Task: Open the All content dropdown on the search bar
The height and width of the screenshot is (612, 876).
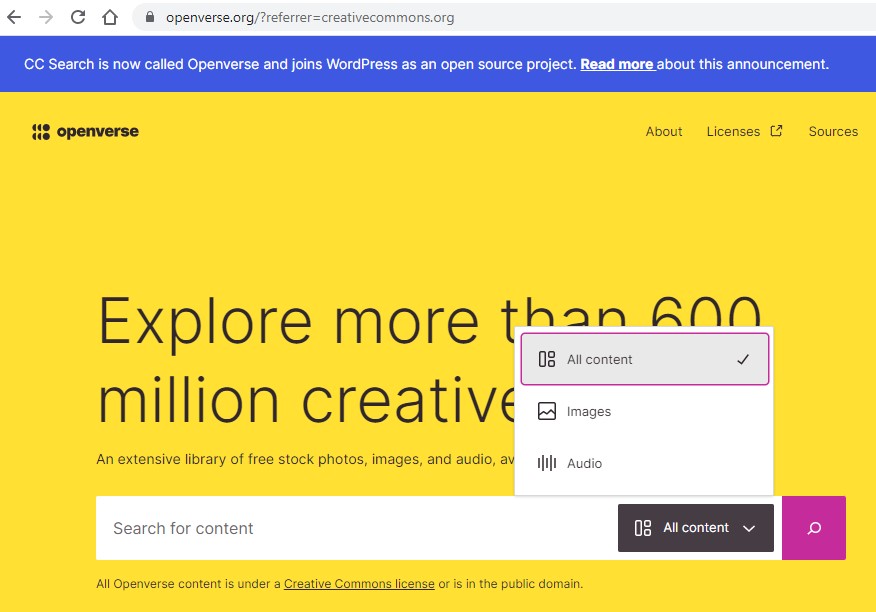Action: coord(695,527)
